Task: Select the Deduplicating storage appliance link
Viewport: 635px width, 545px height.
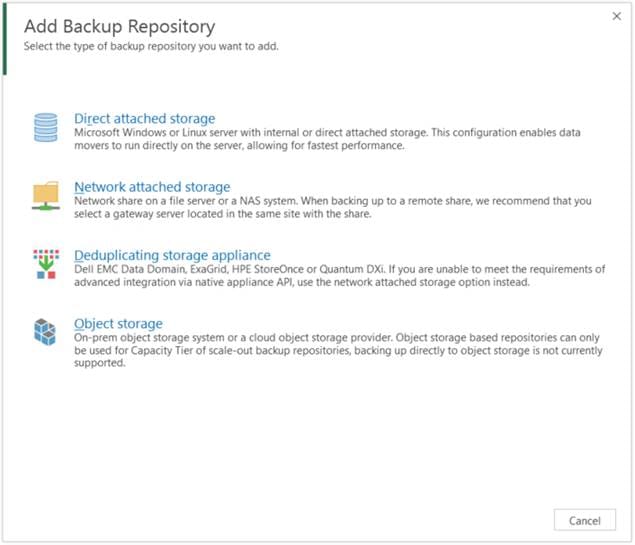Action: [172, 255]
